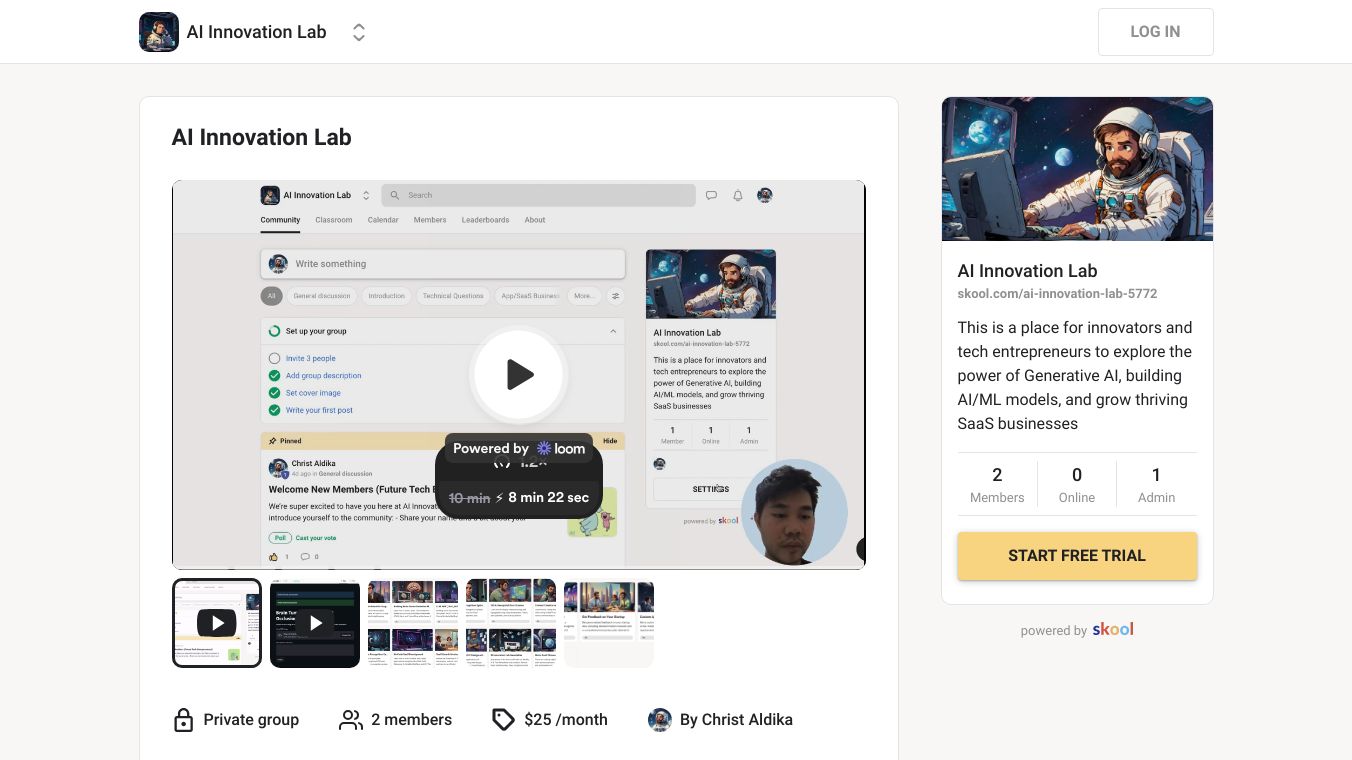Click the people icon beside 2 members
This screenshot has height=760, width=1352.
[x=350, y=720]
